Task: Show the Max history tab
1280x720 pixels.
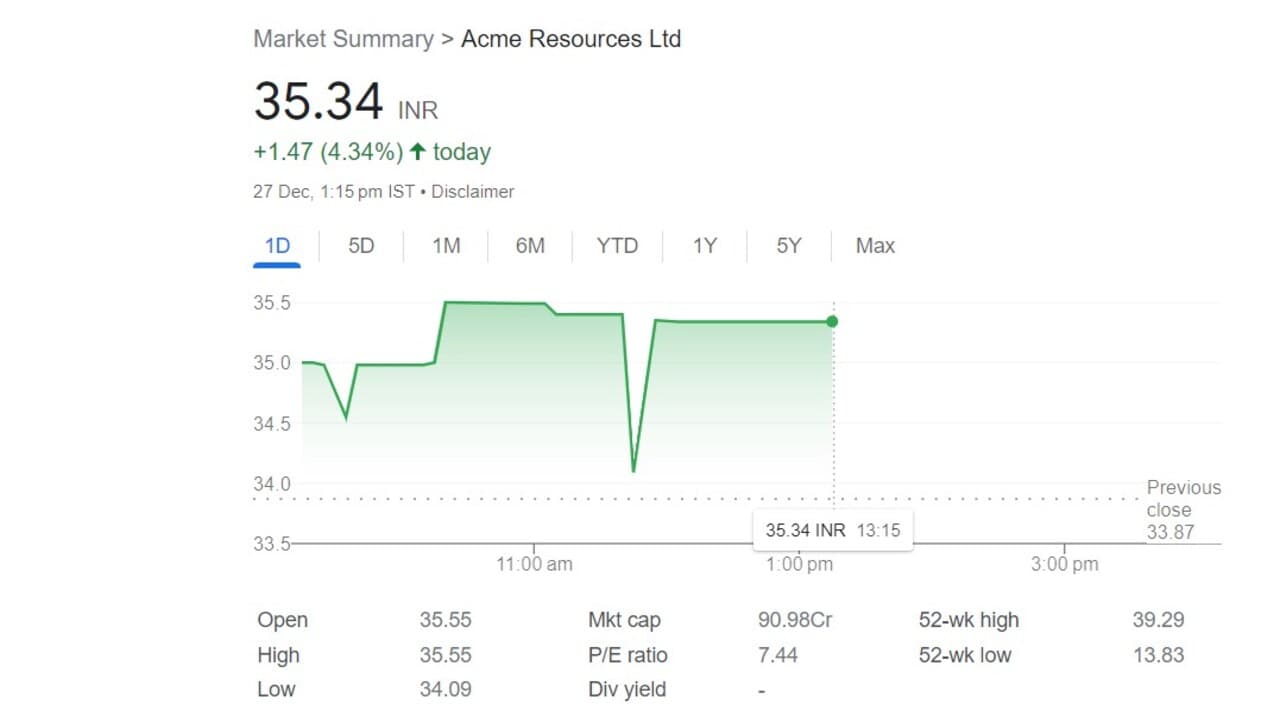Action: coord(875,246)
